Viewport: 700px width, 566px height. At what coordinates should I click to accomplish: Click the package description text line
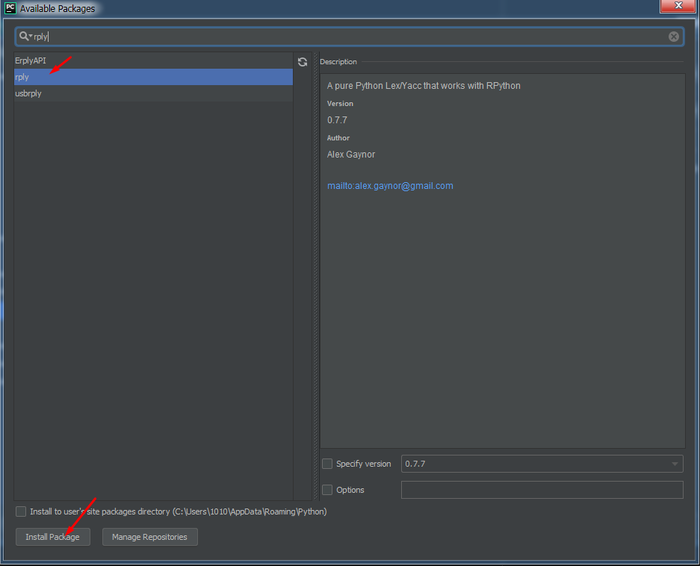423,86
